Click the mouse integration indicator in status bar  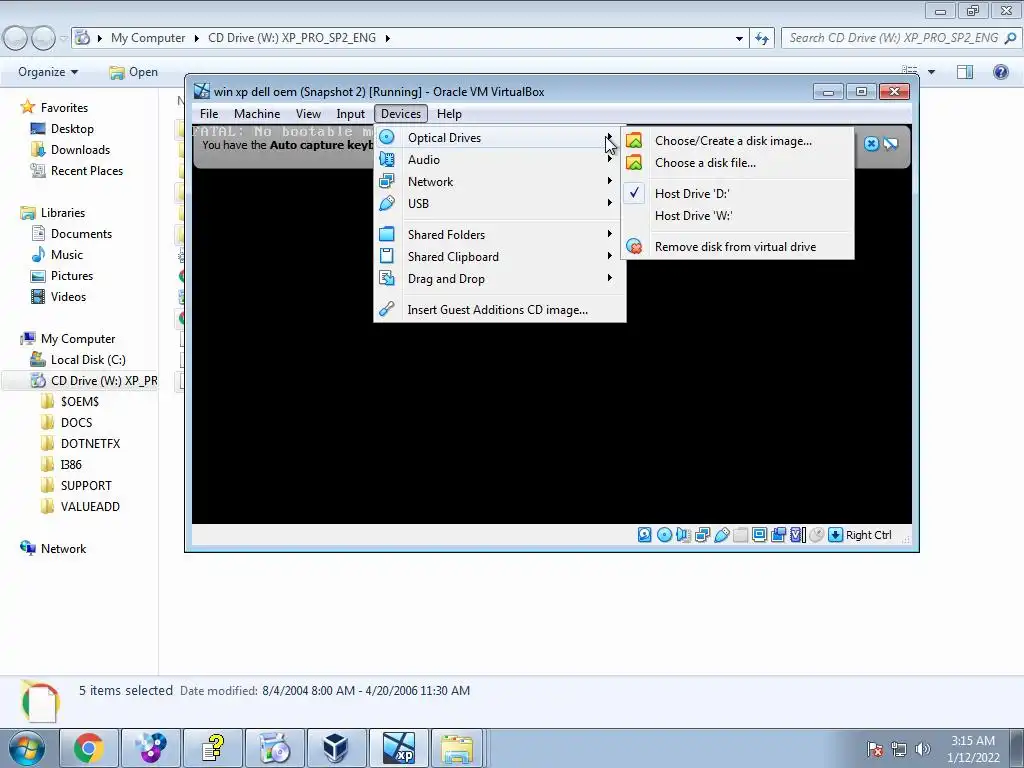coord(816,535)
